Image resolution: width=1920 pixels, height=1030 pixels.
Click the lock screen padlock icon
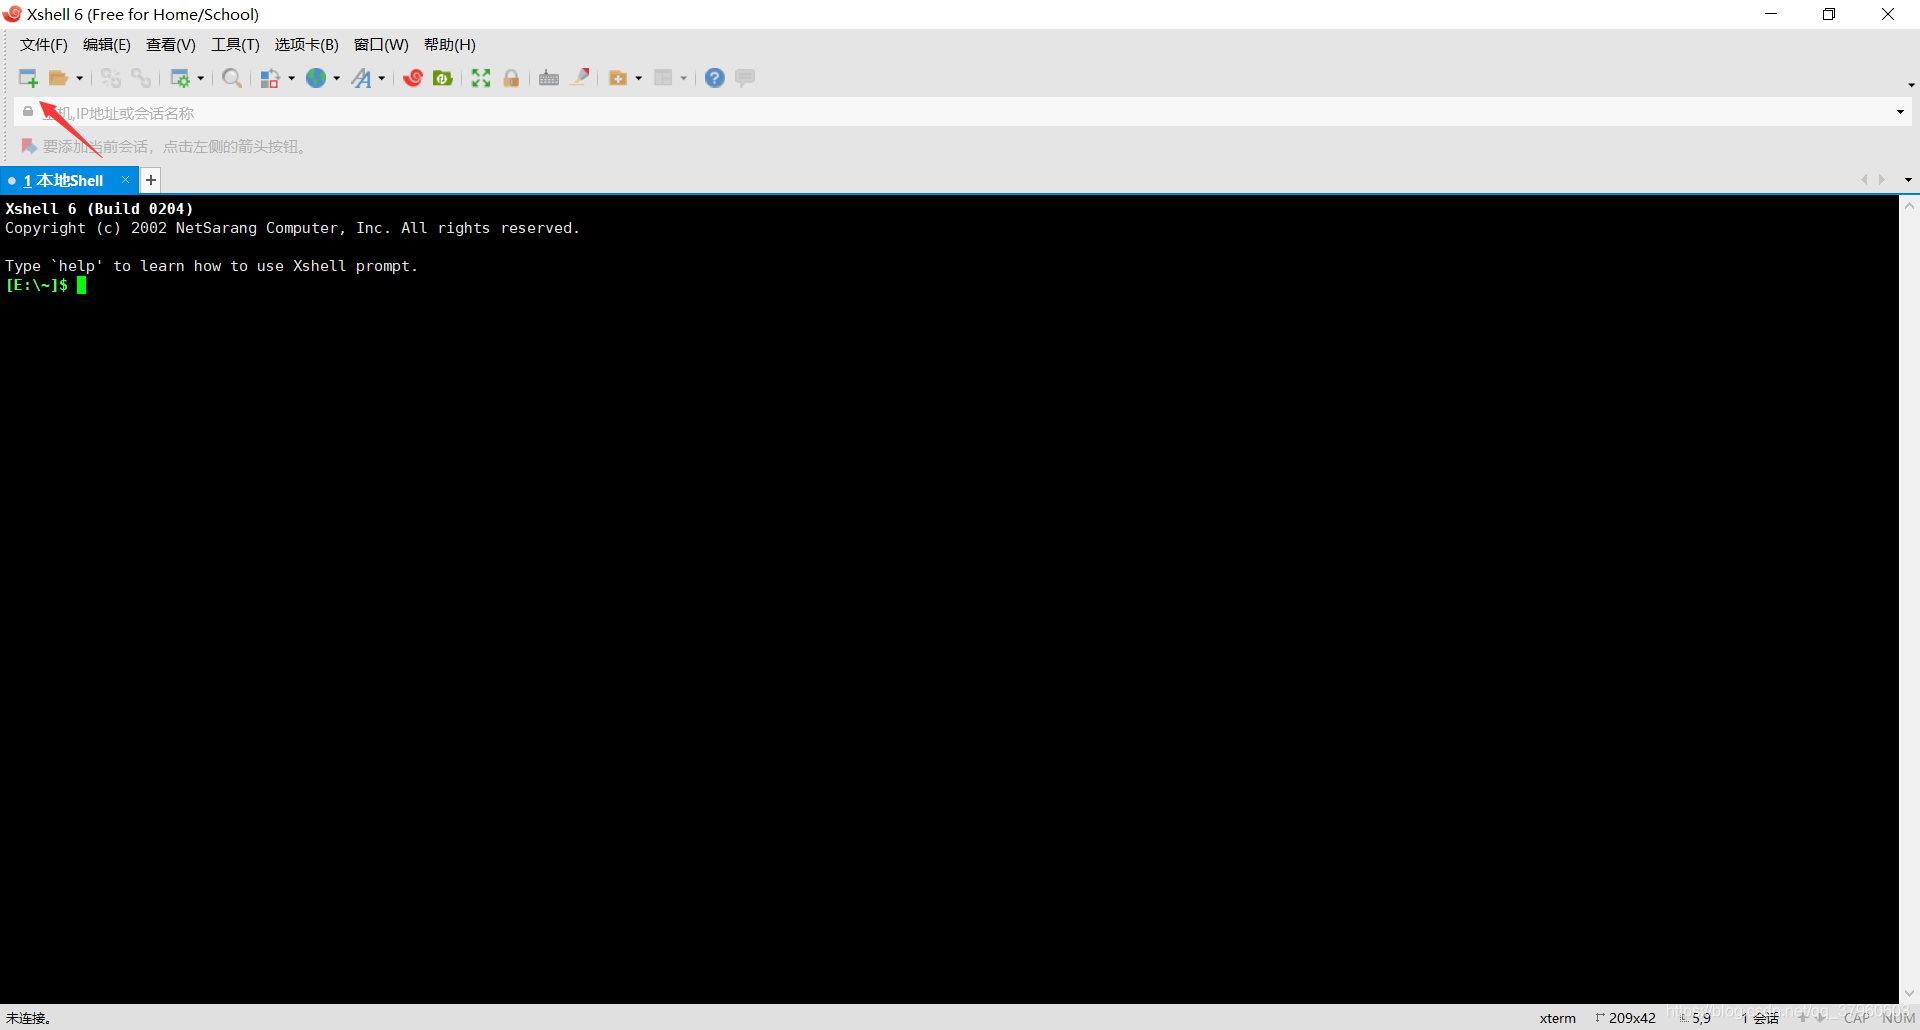pos(511,78)
